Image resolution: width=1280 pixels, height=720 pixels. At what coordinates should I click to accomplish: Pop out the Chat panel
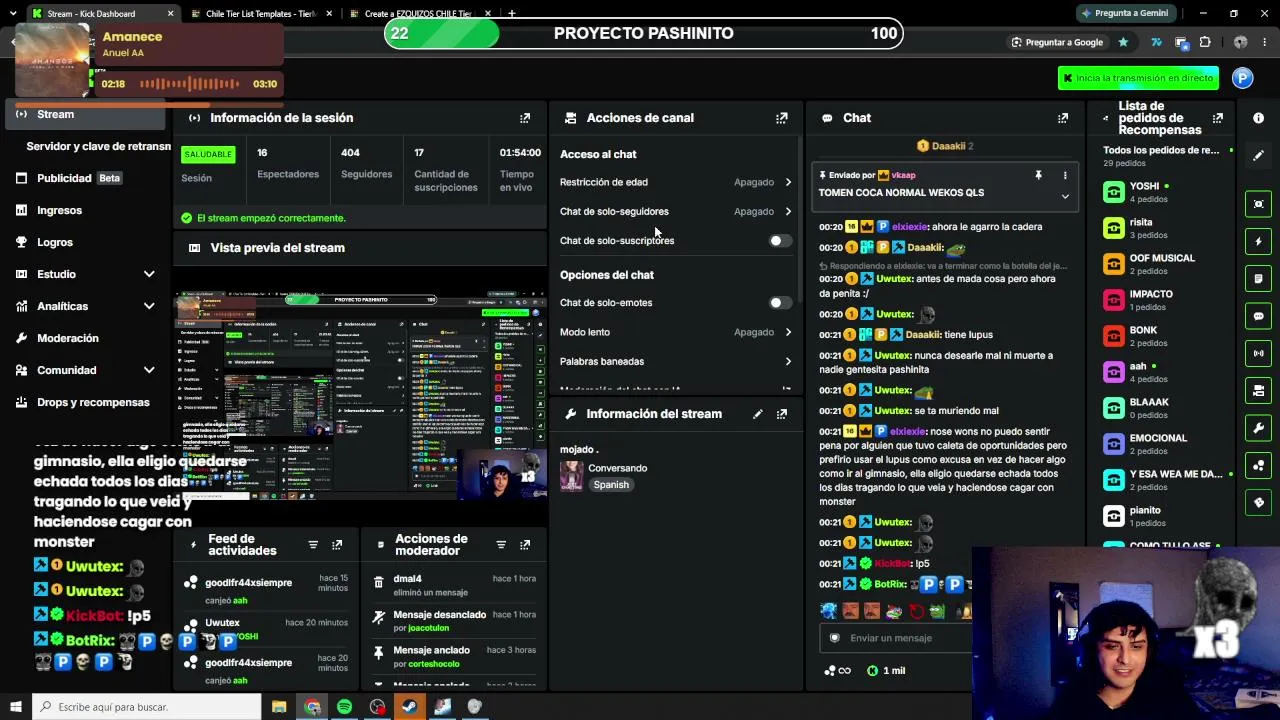pos(1063,118)
